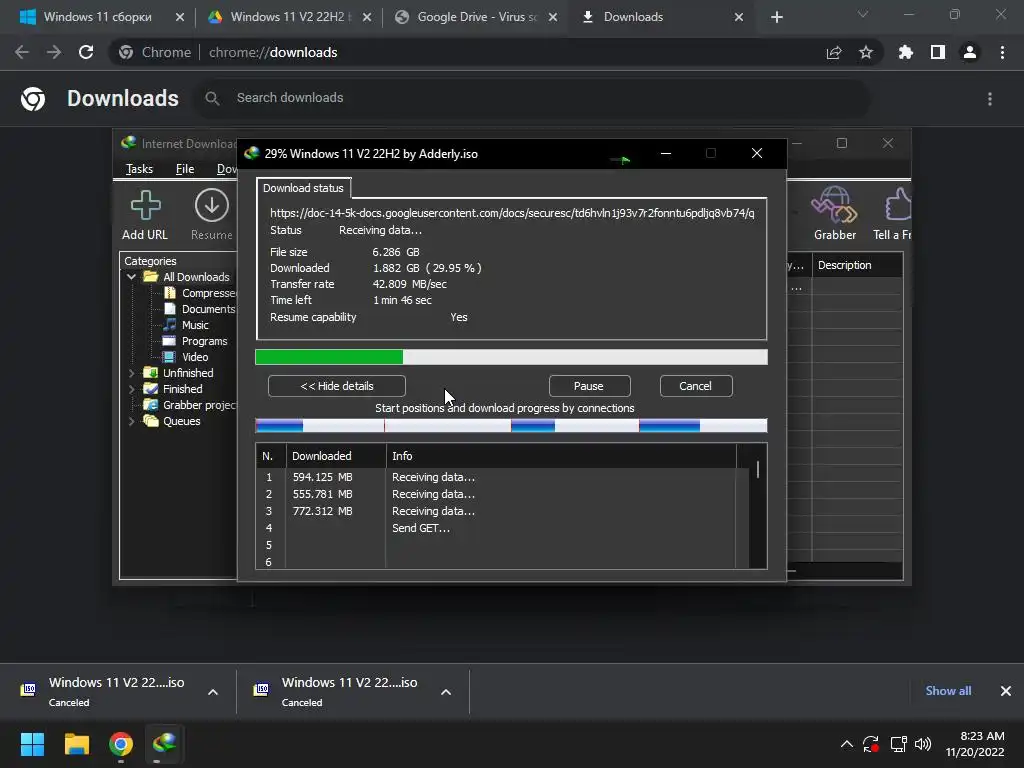
Task: Open the Chrome tab search dropdown
Action: pos(863,14)
